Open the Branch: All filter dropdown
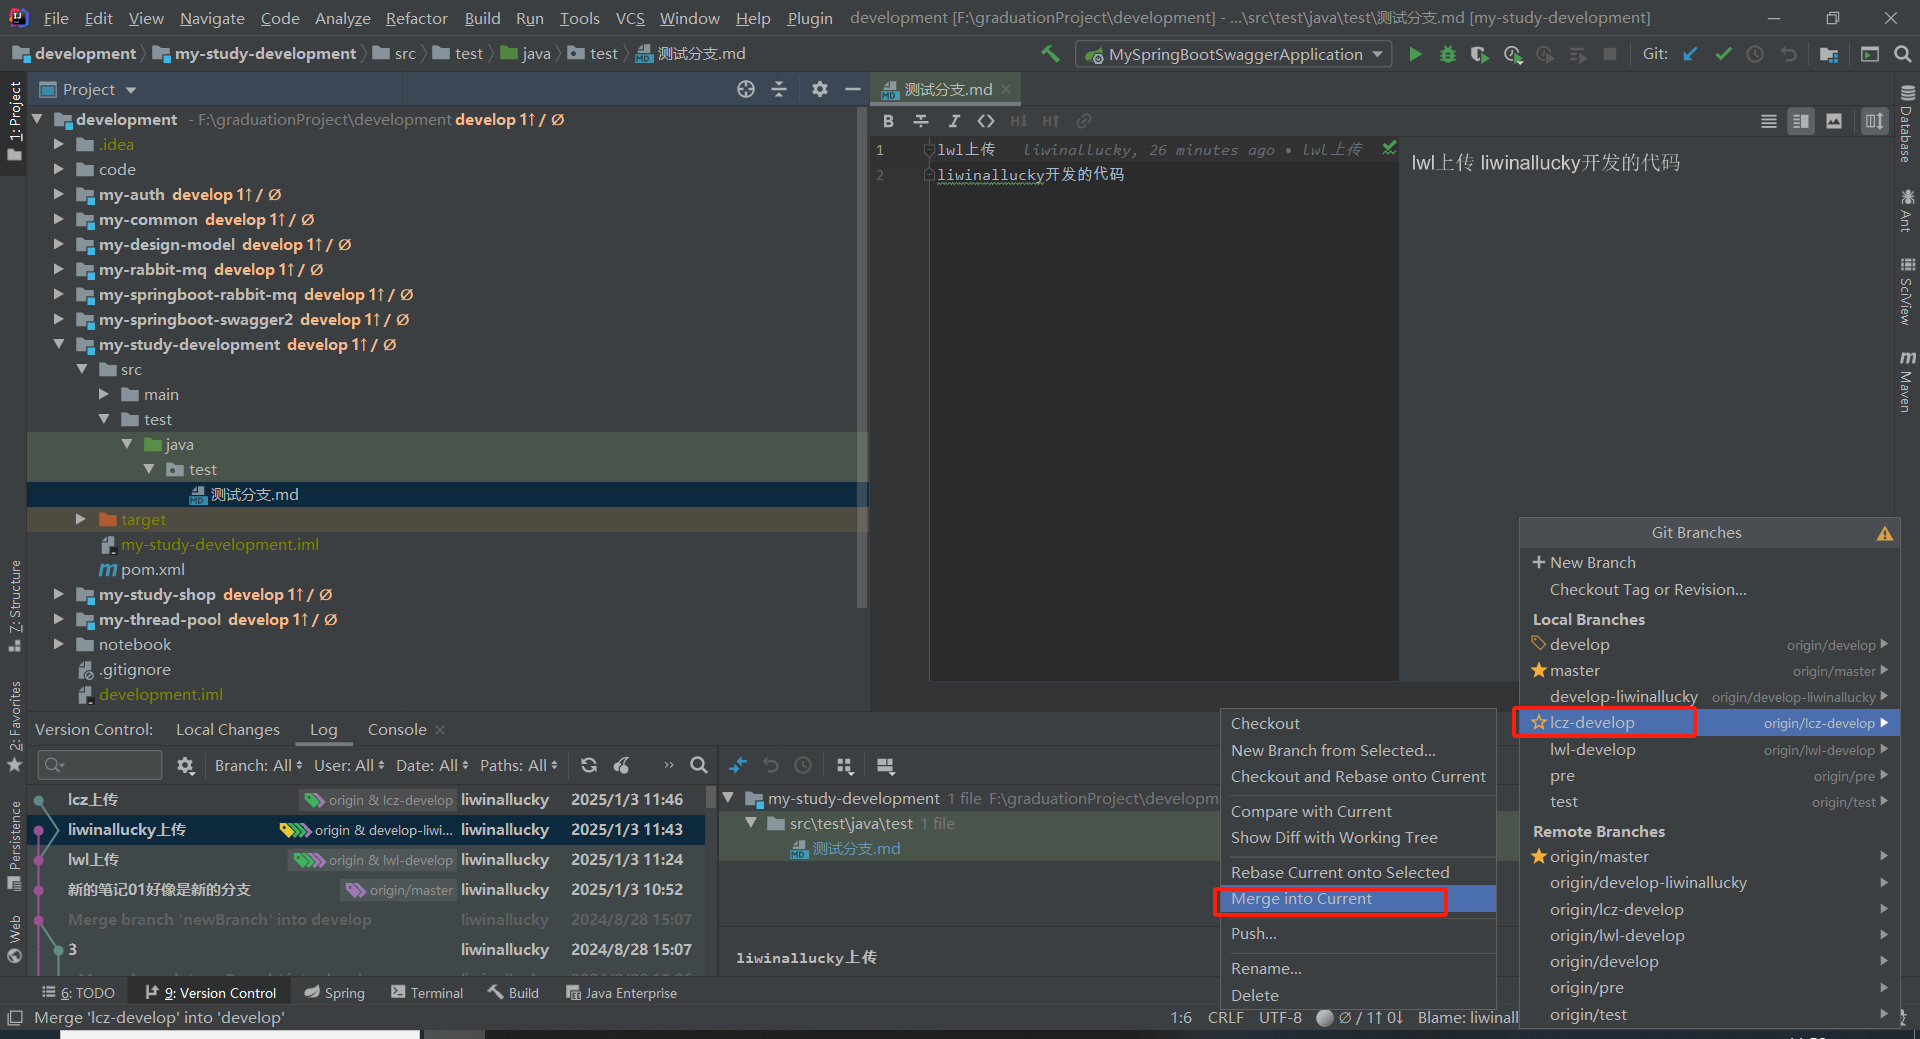The image size is (1920, 1039). point(258,765)
